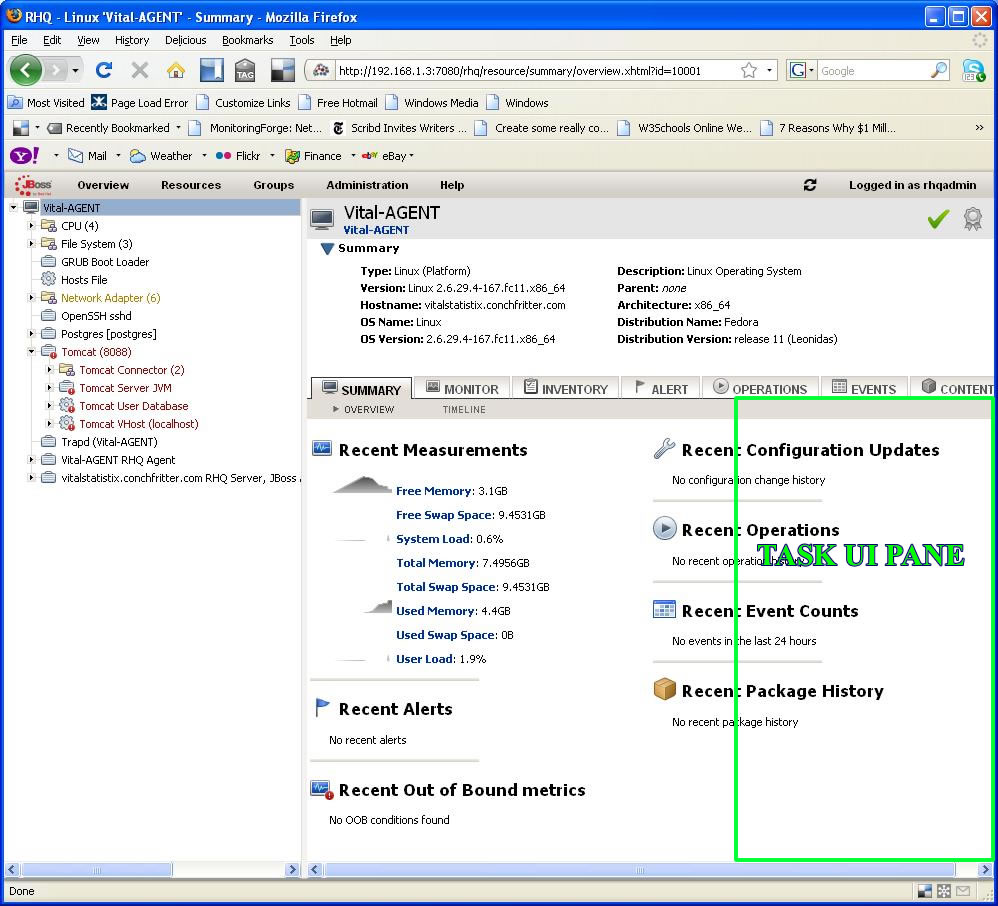The image size is (998, 906).
Task: Expand the File System (3) node
Action: [31, 243]
